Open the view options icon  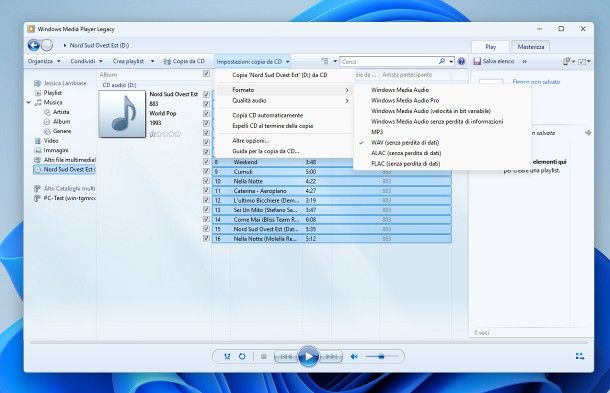(325, 61)
